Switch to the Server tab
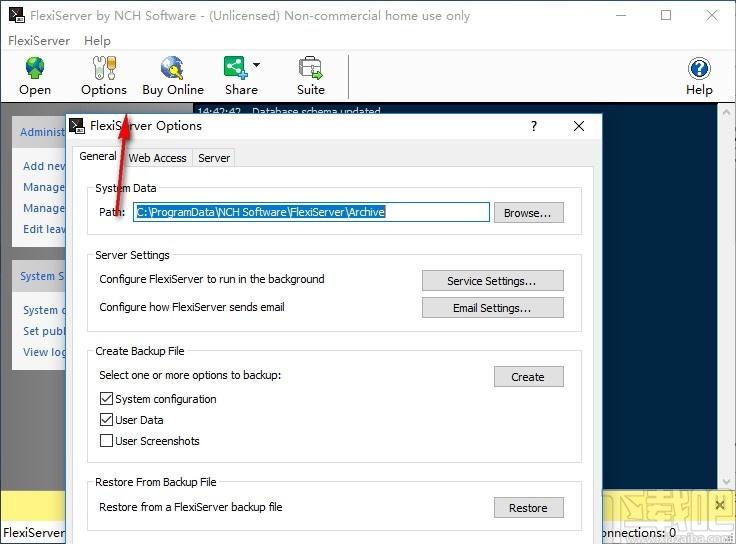This screenshot has width=736, height=544. (214, 158)
